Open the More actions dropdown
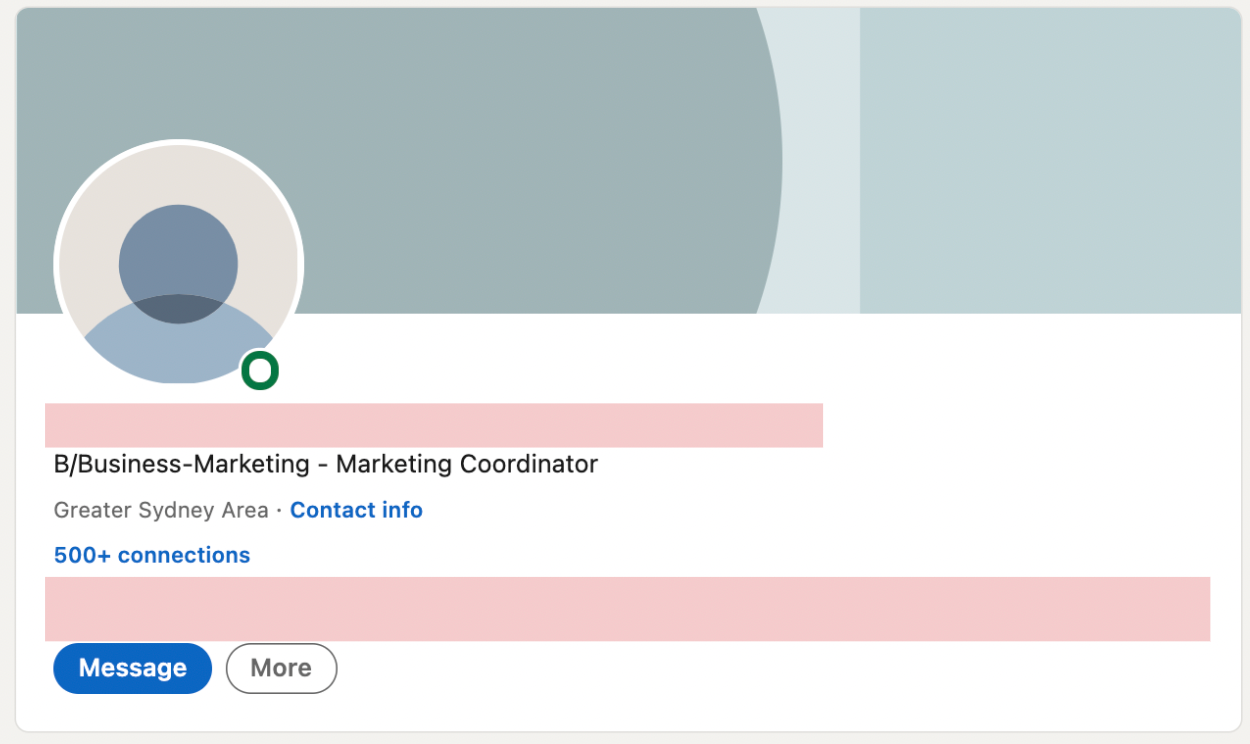Image resolution: width=1250 pixels, height=744 pixels. pos(281,668)
